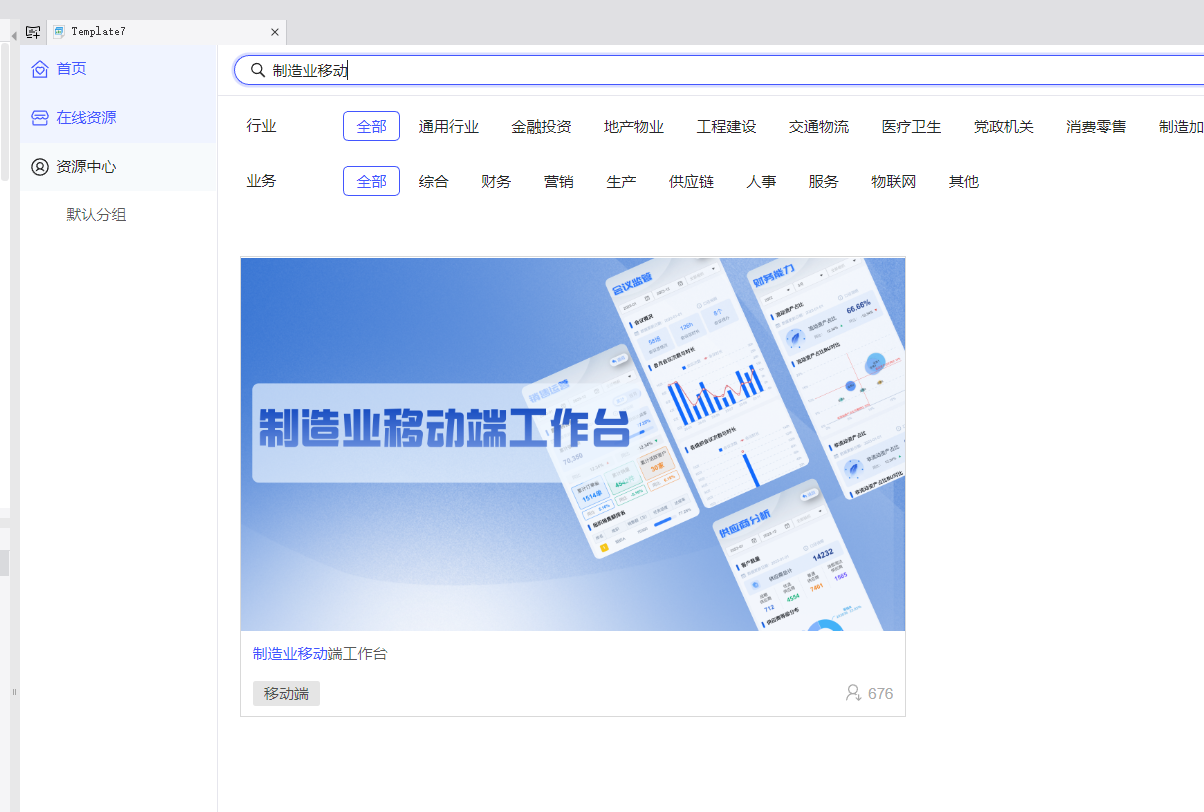Collapse the left panel with the small arrow
1204x812 pixels.
[x=13, y=36]
